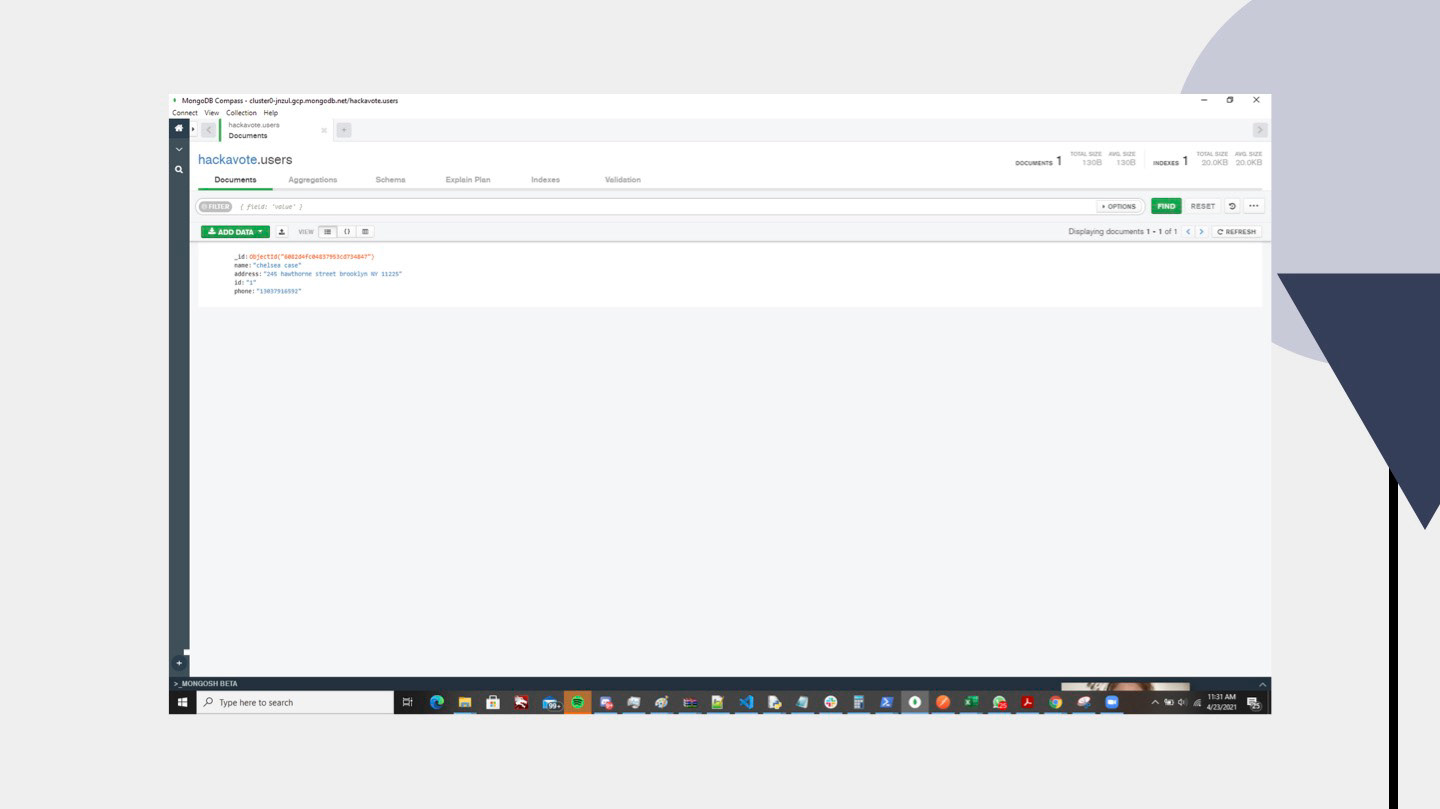Open the past queries history icon
This screenshot has width=1440, height=809.
click(x=1232, y=206)
